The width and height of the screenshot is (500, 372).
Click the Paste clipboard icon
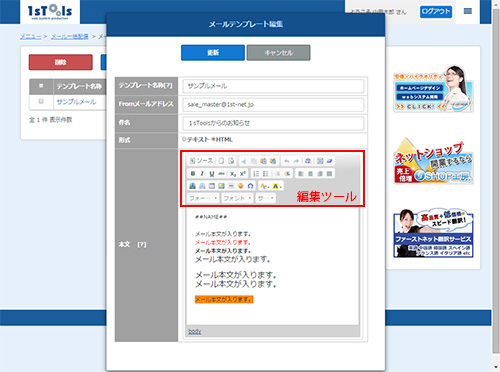coord(263,161)
